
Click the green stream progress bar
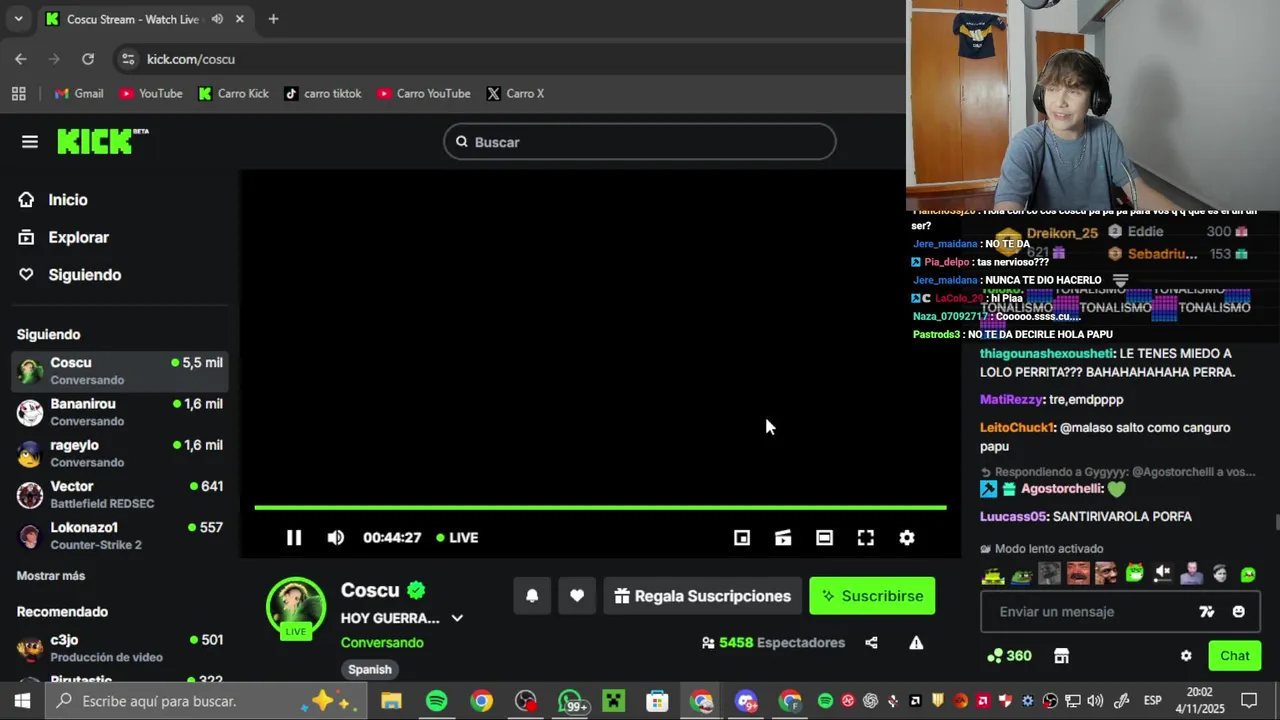600,508
